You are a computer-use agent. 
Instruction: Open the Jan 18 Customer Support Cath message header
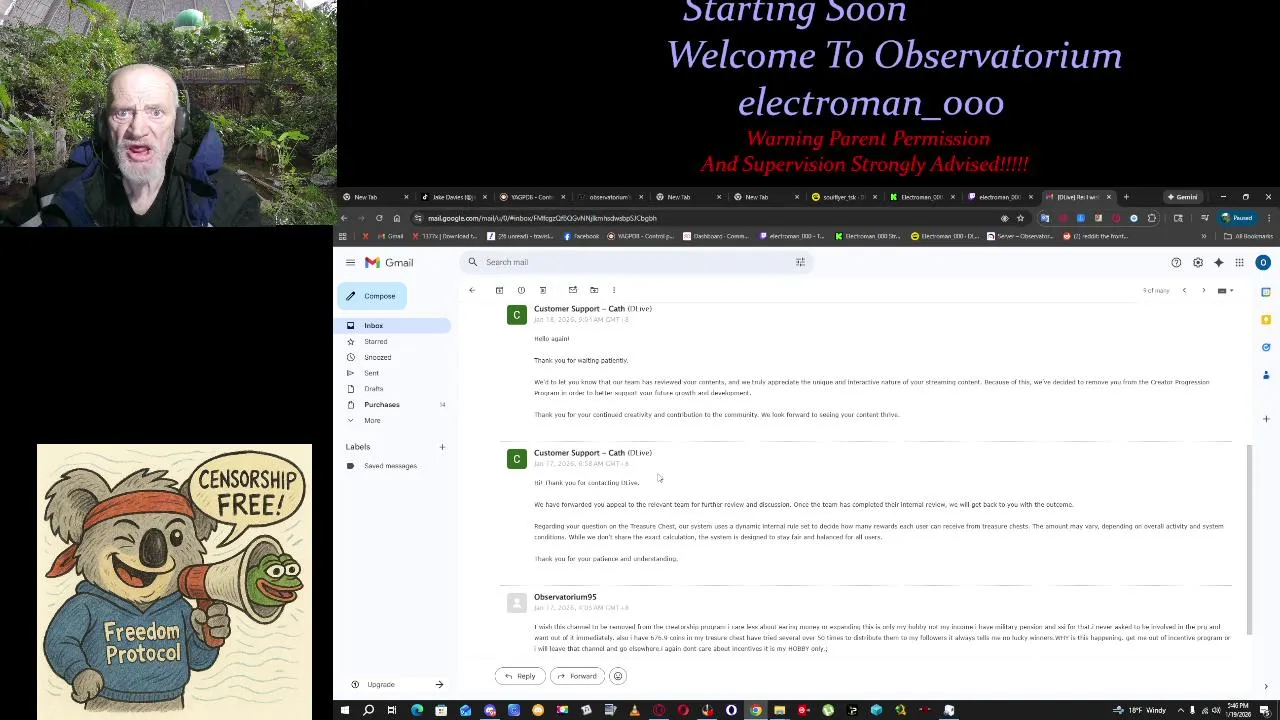coord(592,309)
